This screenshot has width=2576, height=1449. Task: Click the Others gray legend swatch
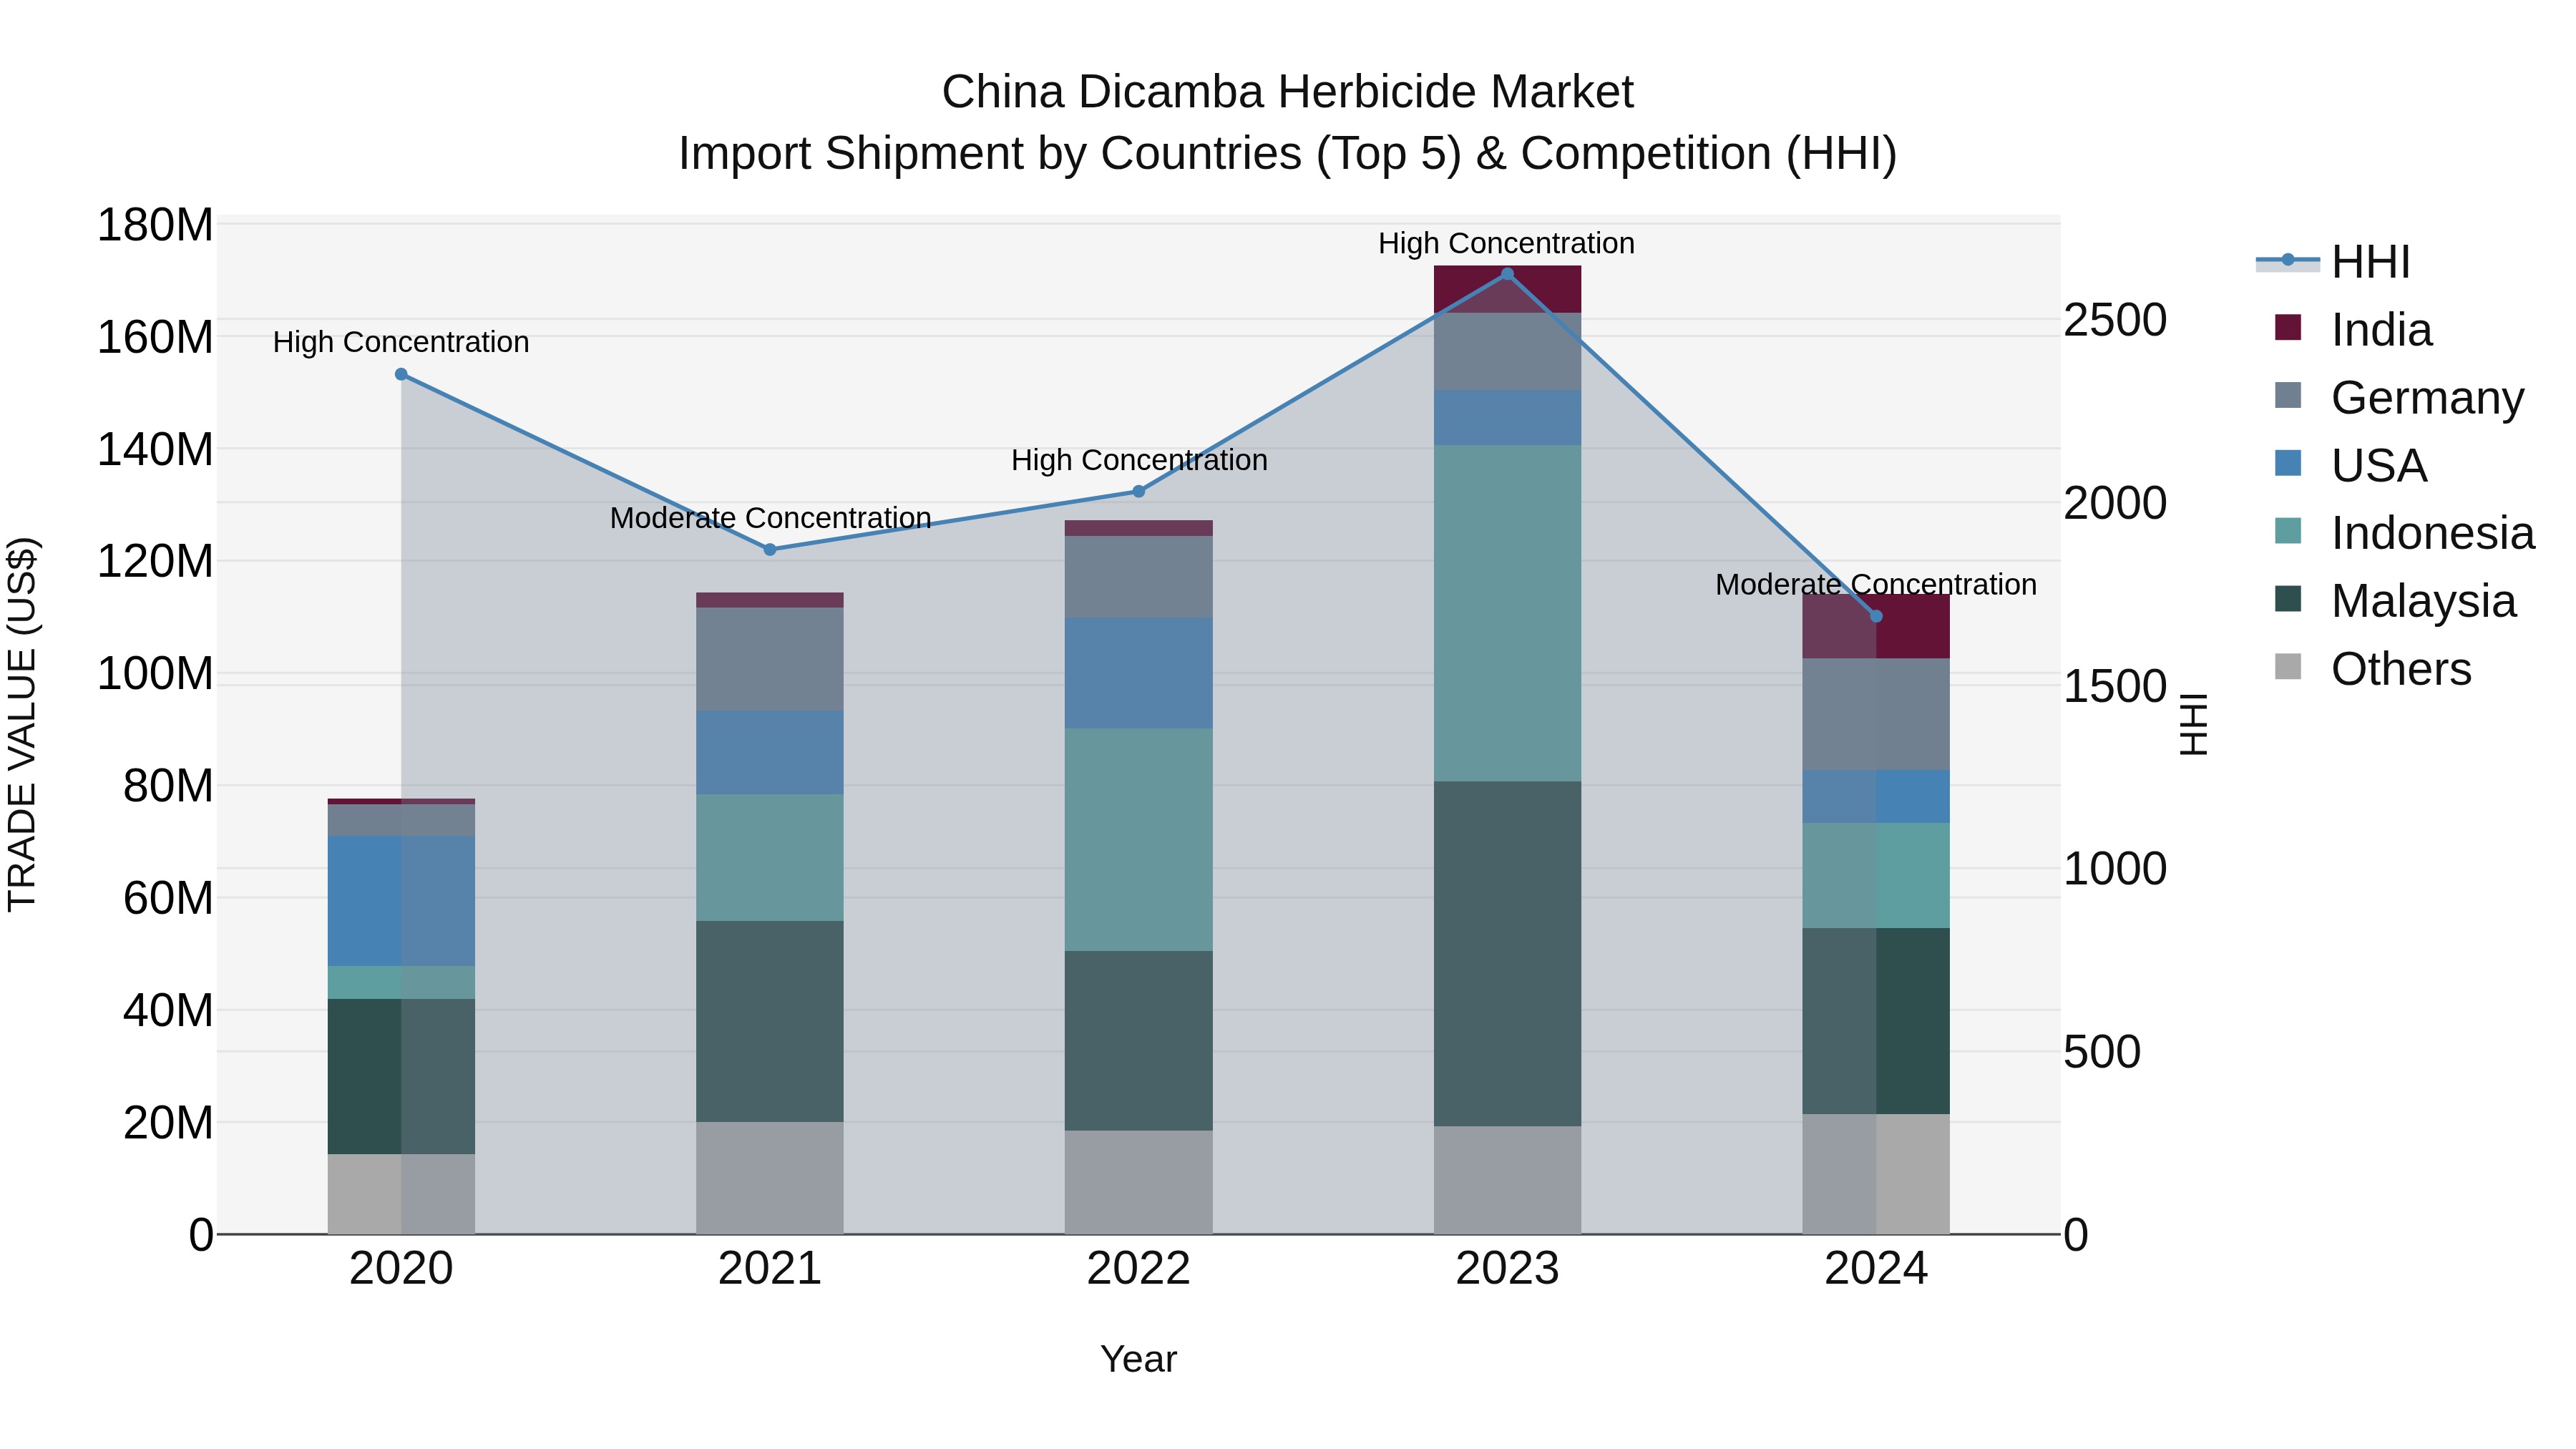pos(2287,667)
